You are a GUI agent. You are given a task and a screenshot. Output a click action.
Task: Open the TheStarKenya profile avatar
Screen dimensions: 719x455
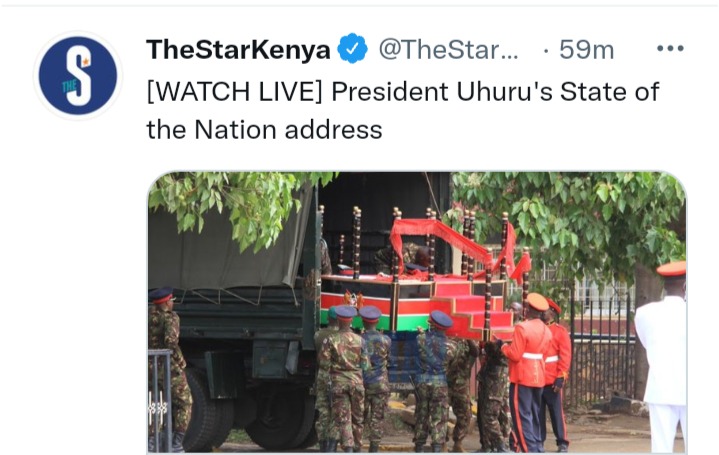click(78, 76)
